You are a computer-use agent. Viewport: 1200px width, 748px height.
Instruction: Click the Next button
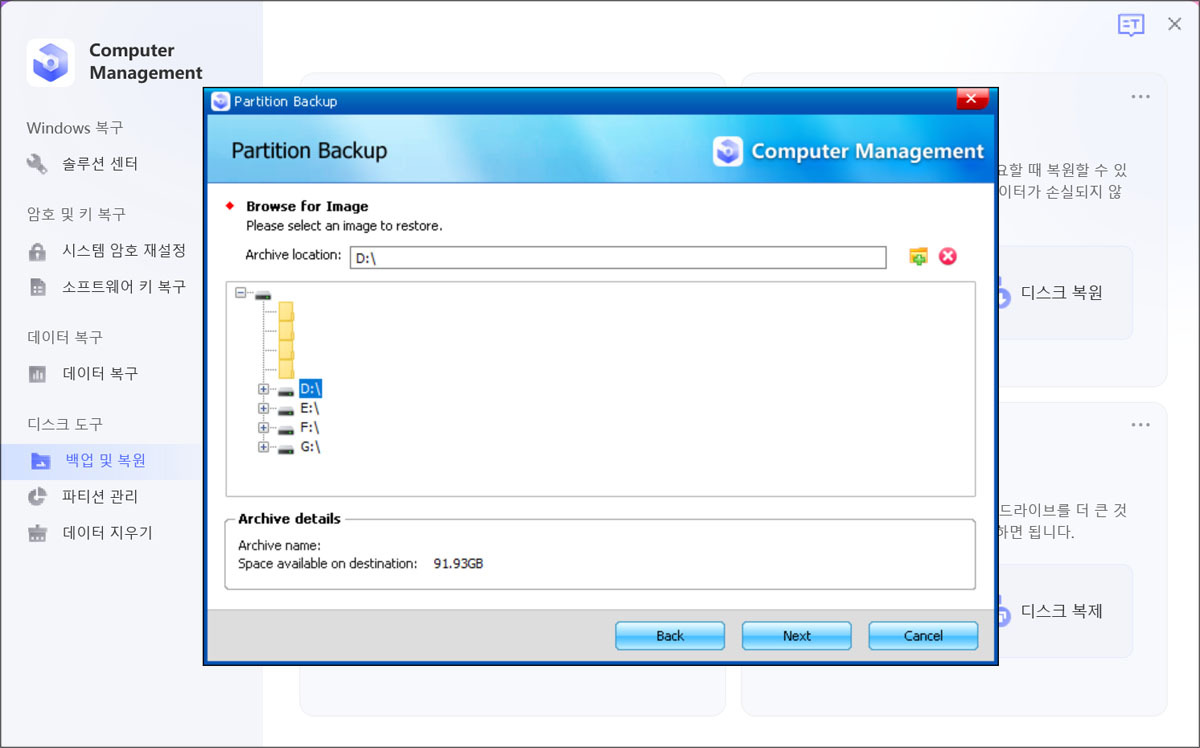coord(797,636)
